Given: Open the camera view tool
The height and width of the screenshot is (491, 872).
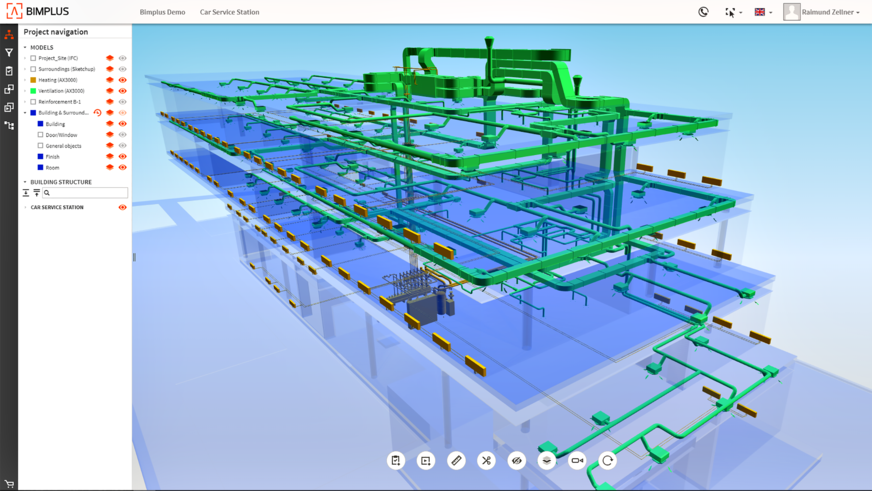Looking at the screenshot, I should [x=577, y=460].
